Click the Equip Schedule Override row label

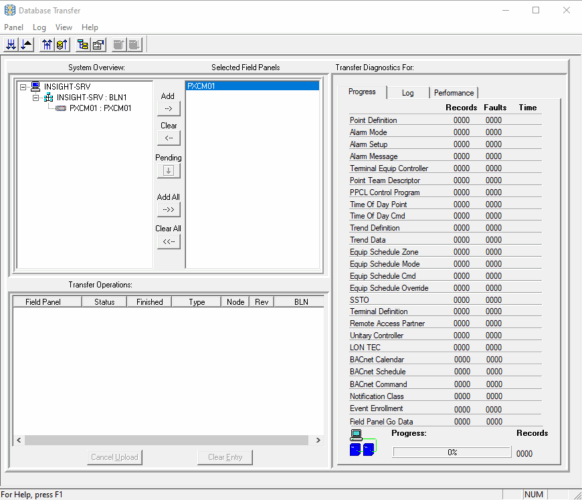click(389, 288)
